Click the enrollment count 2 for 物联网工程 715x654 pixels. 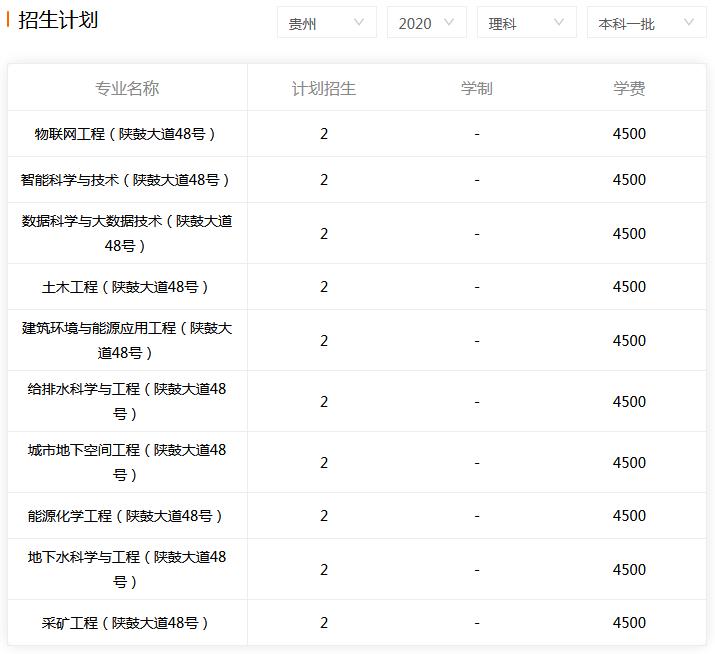[x=324, y=134]
